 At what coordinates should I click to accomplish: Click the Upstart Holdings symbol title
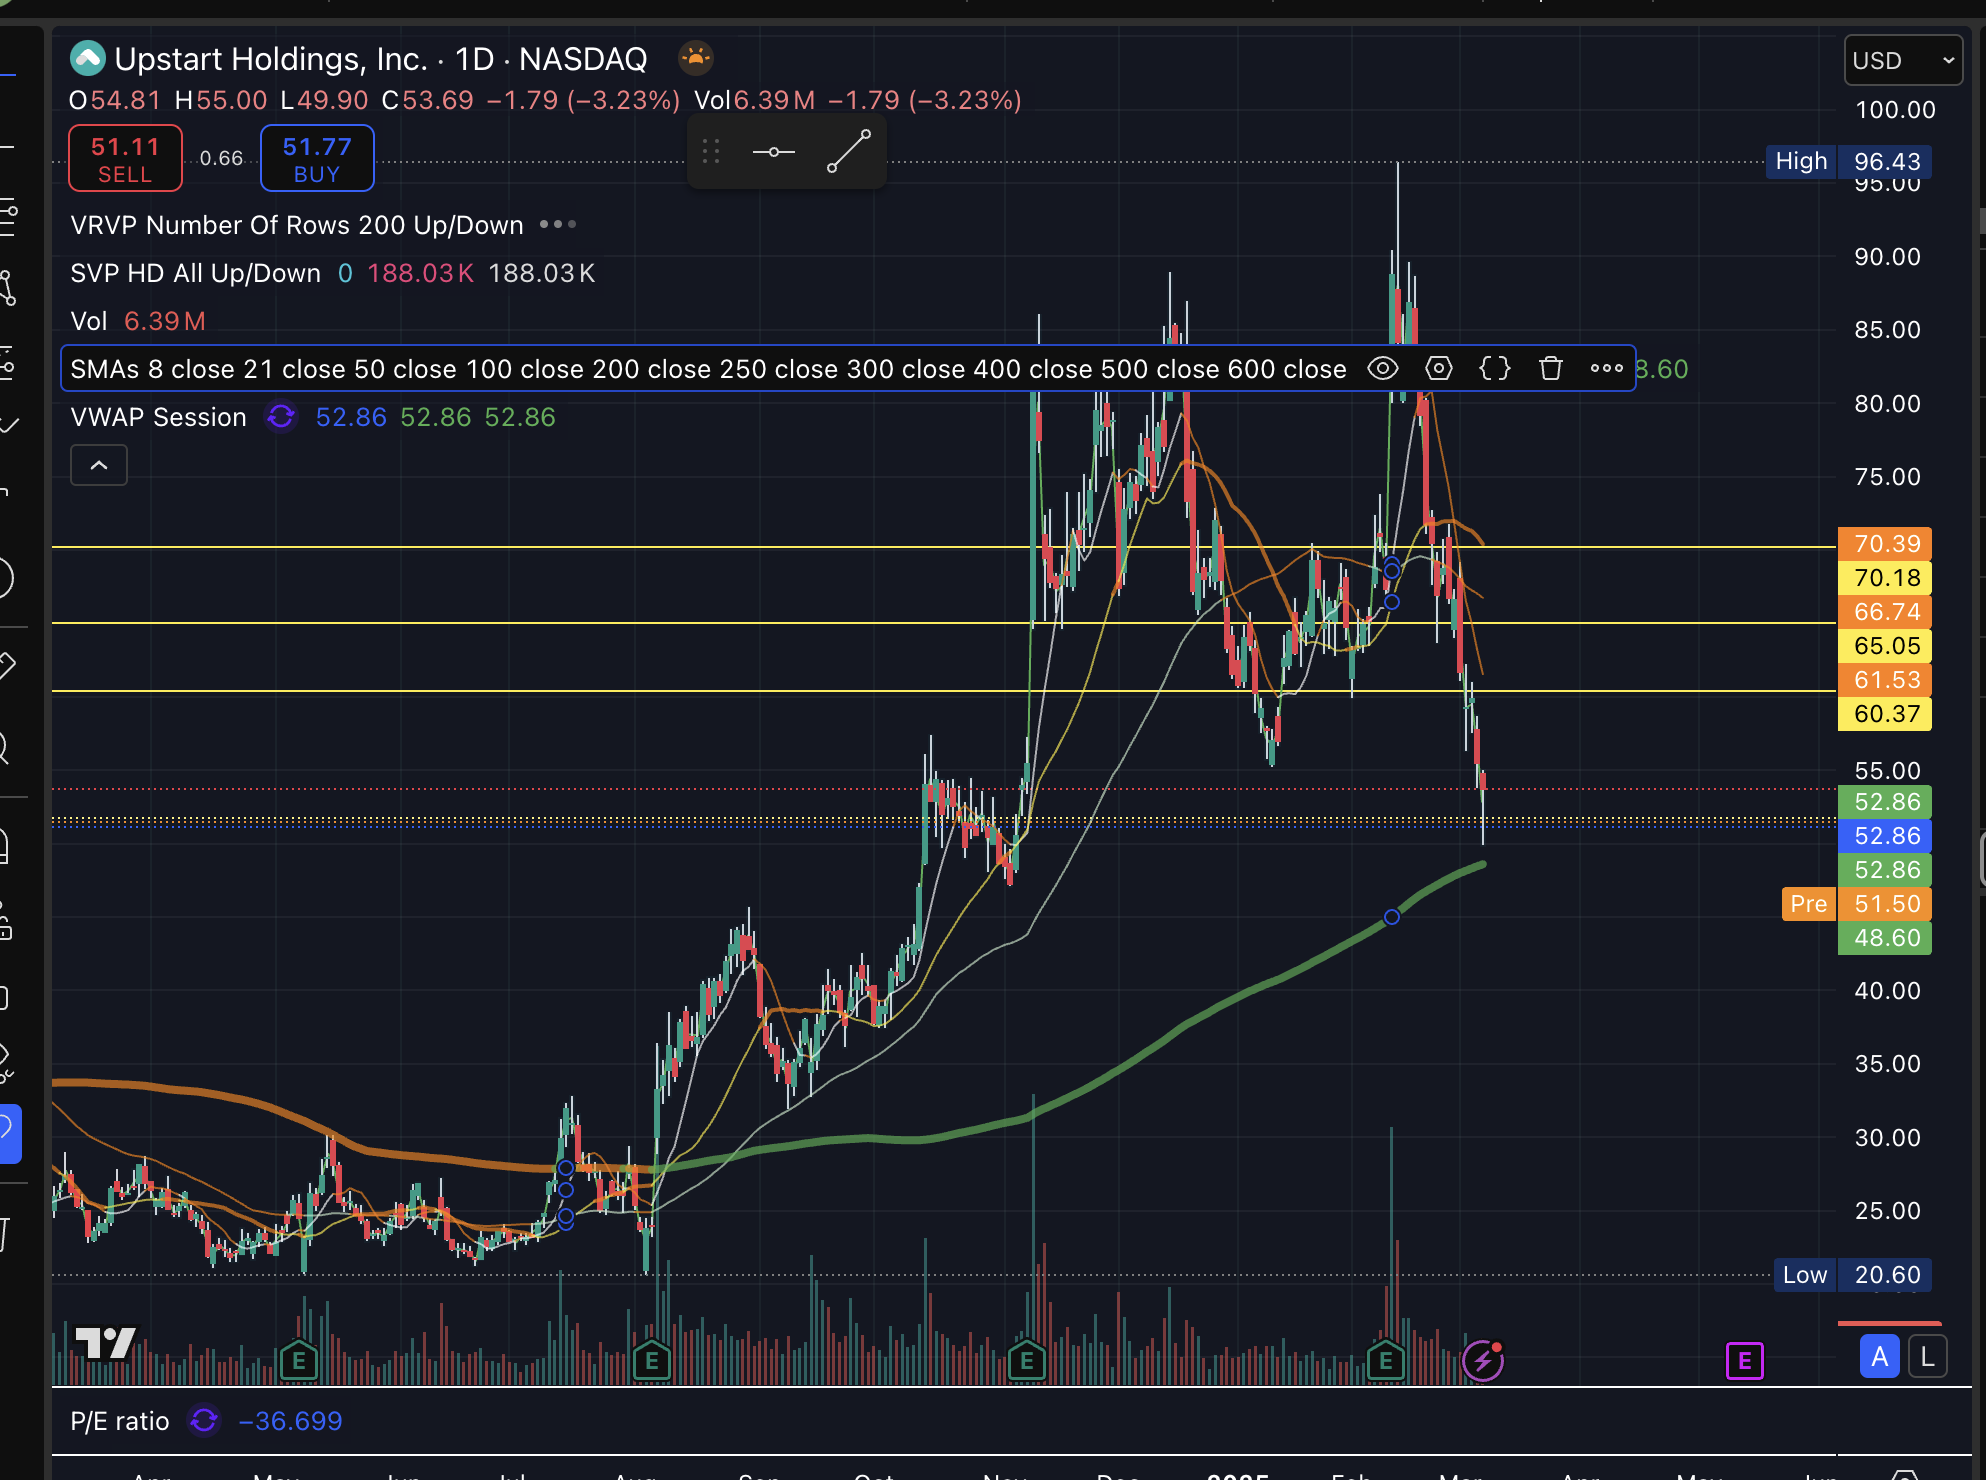(x=270, y=59)
